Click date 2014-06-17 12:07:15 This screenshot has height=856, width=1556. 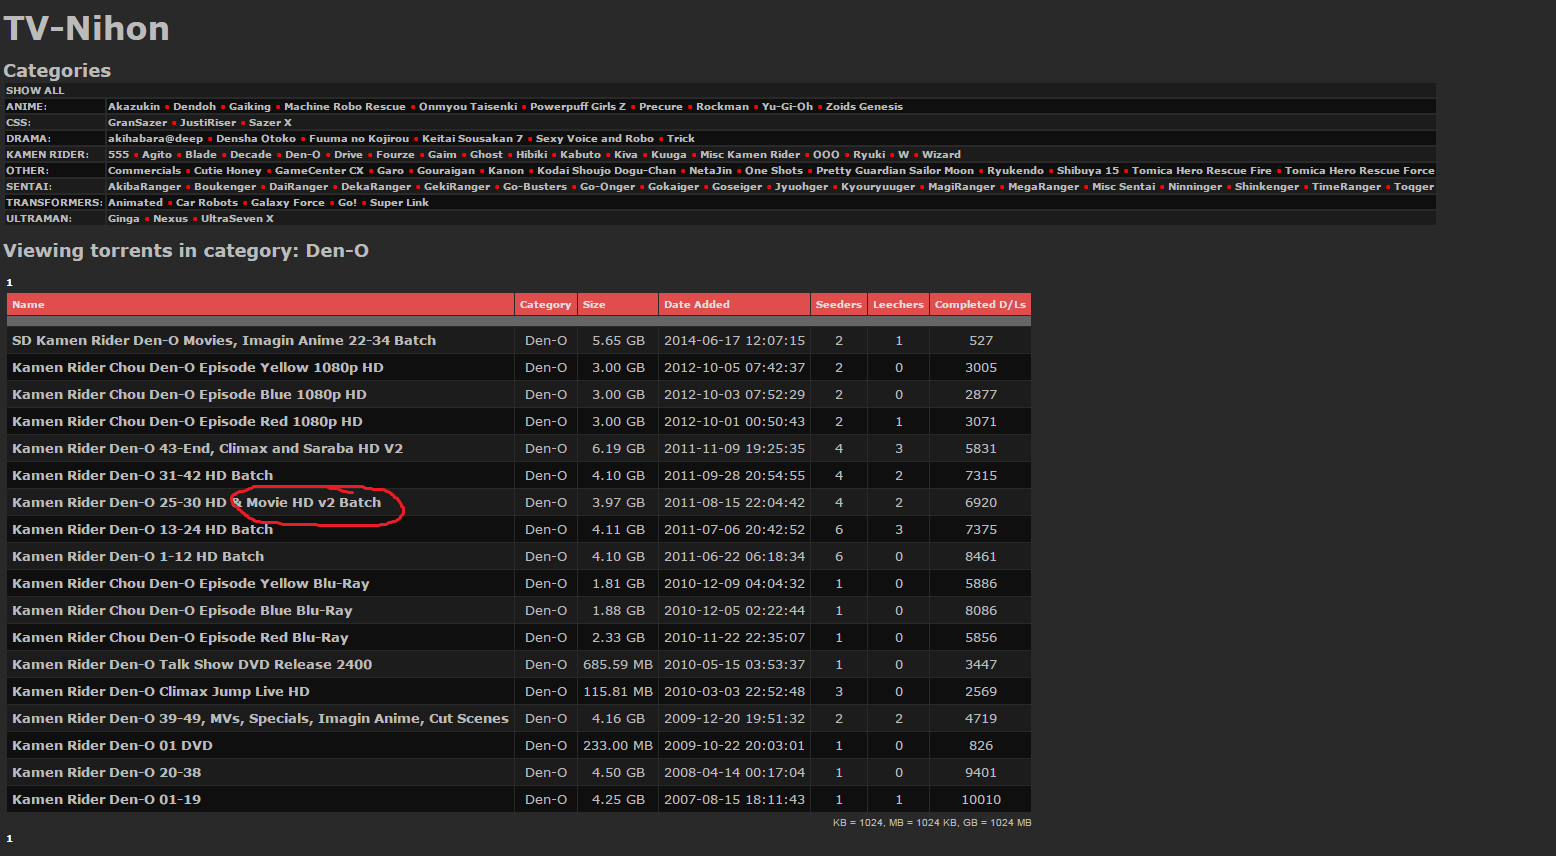coord(734,341)
